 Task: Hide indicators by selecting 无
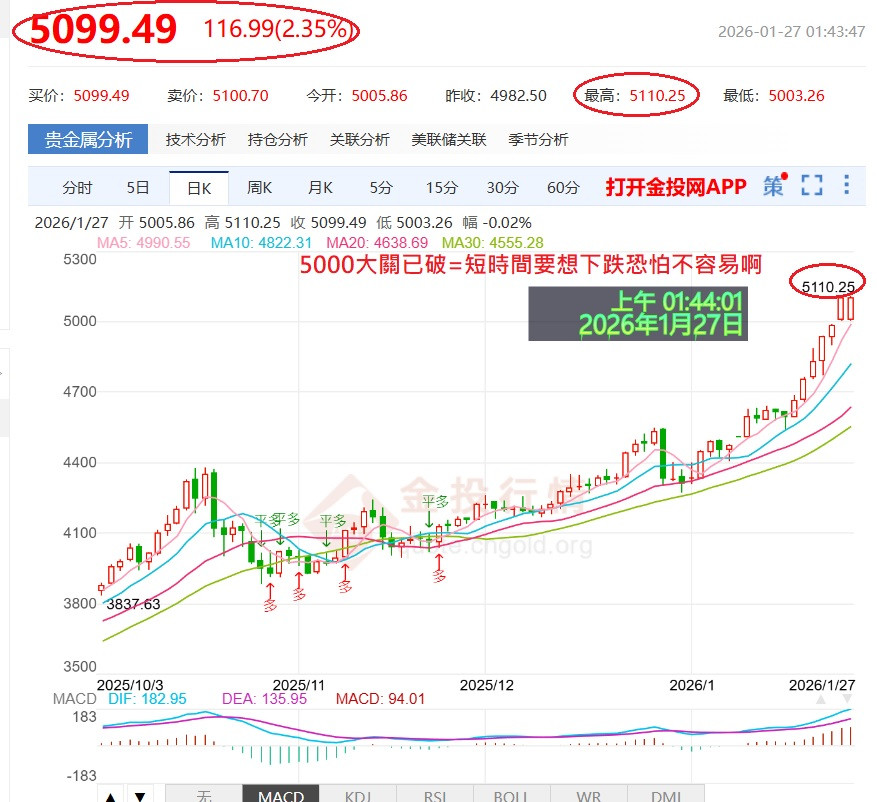click(204, 795)
